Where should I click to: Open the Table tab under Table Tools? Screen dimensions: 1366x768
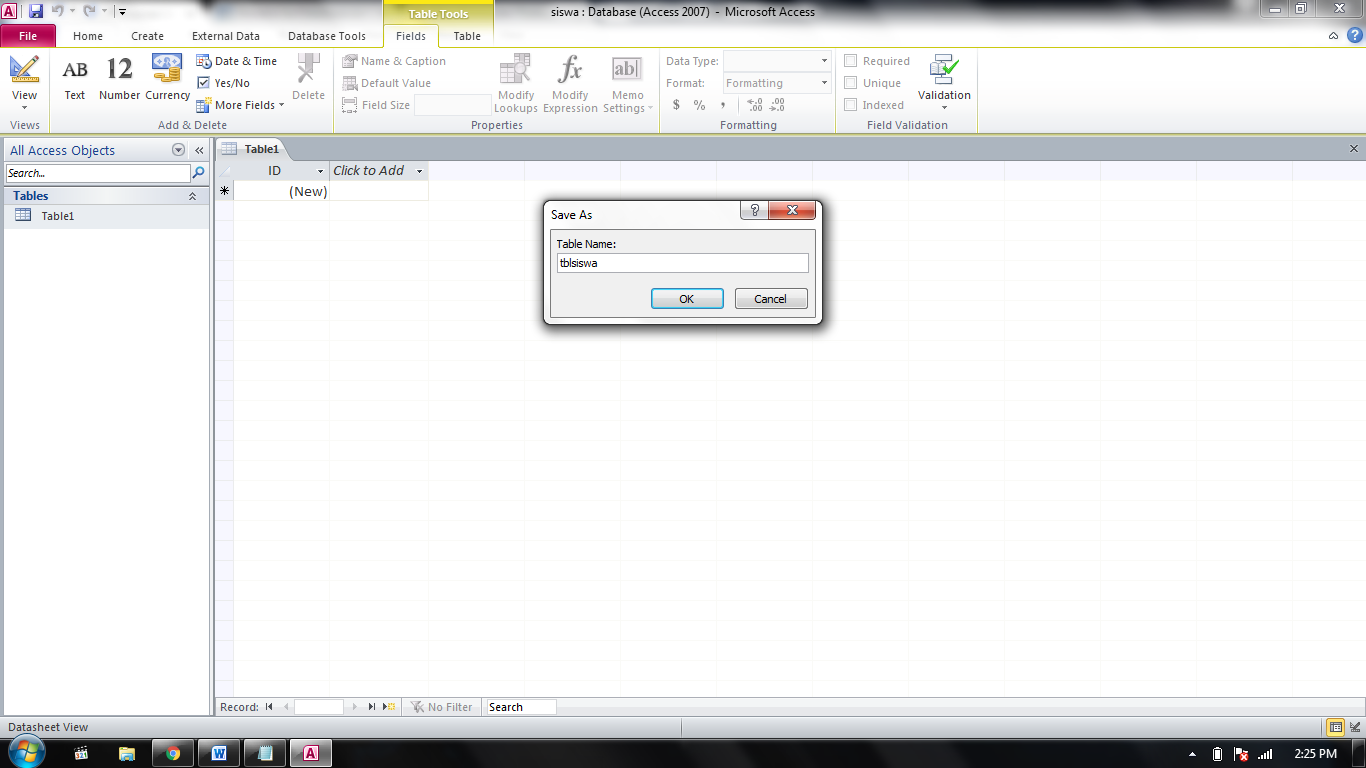pos(466,35)
